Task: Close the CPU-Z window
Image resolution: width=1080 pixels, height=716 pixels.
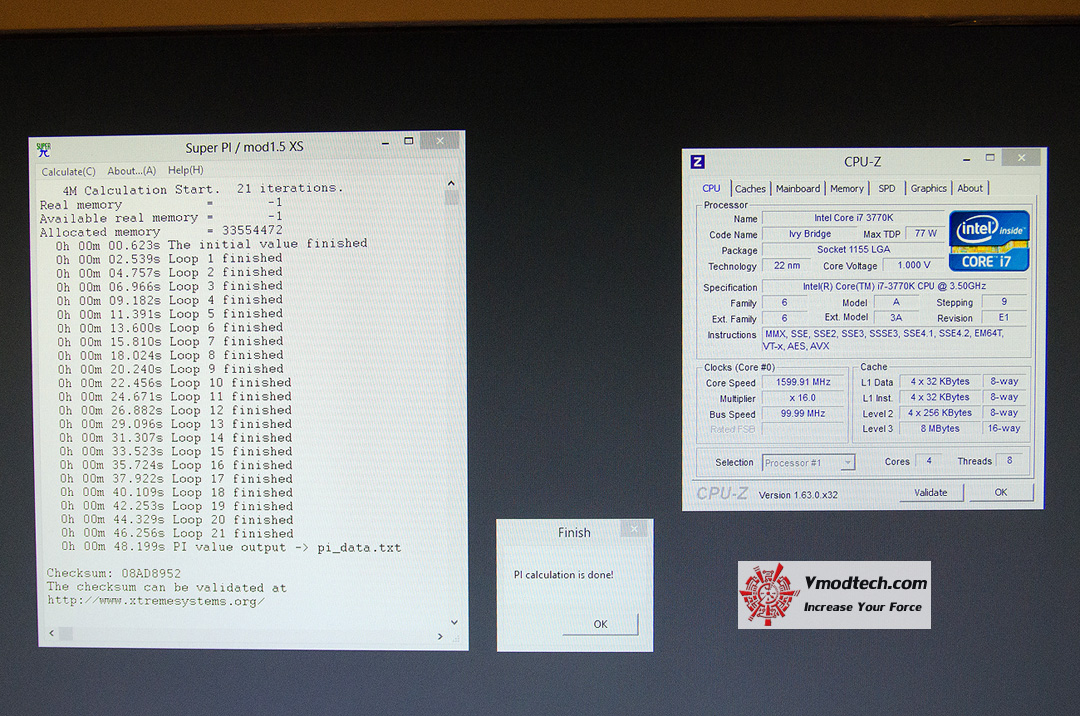Action: click(x=1021, y=158)
